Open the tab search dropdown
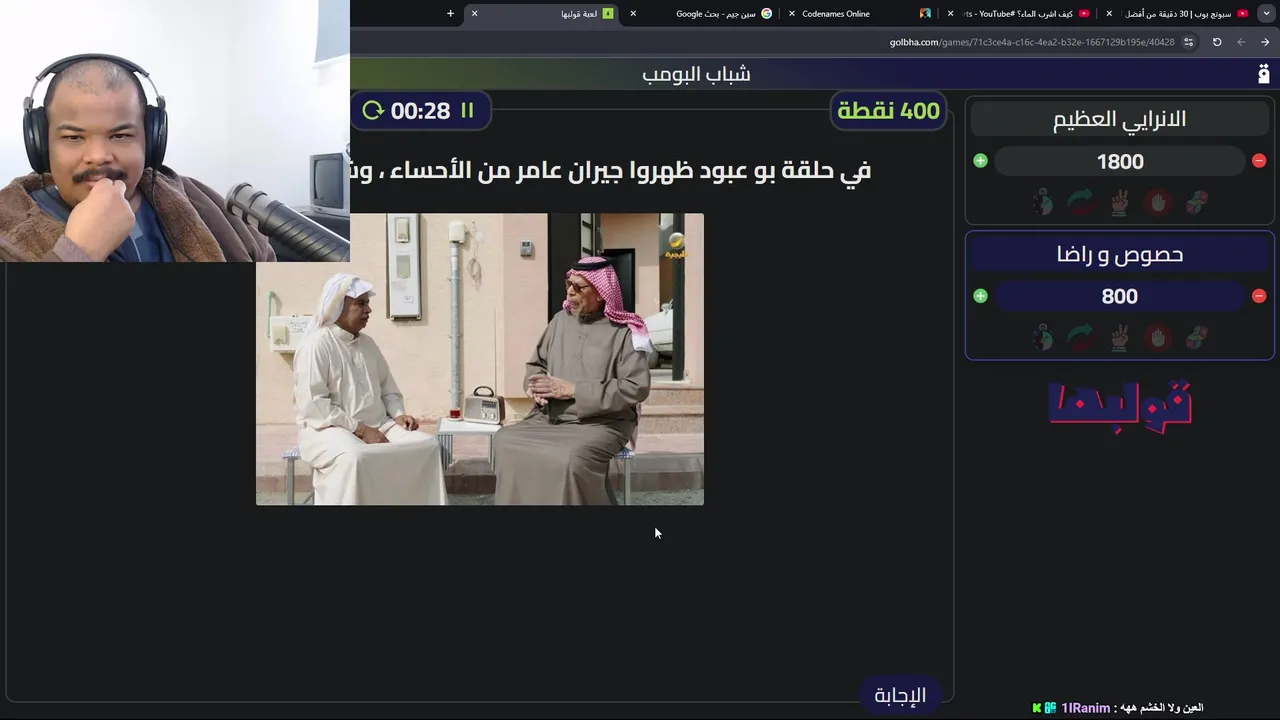1280x720 pixels. click(1266, 14)
